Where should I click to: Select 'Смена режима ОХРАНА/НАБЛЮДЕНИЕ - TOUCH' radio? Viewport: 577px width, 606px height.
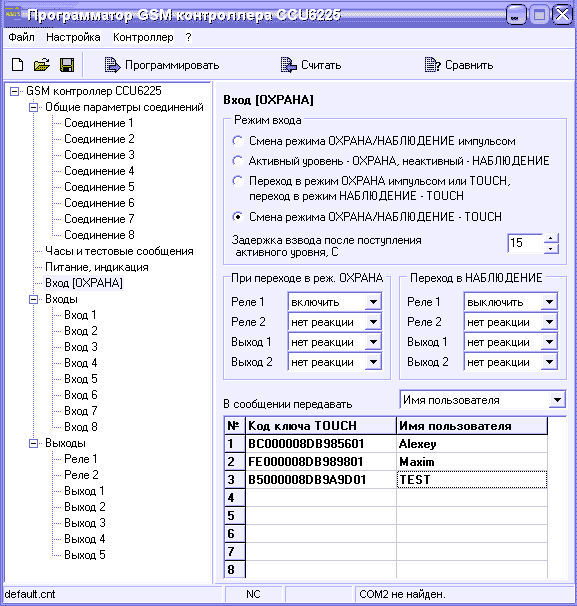(238, 217)
